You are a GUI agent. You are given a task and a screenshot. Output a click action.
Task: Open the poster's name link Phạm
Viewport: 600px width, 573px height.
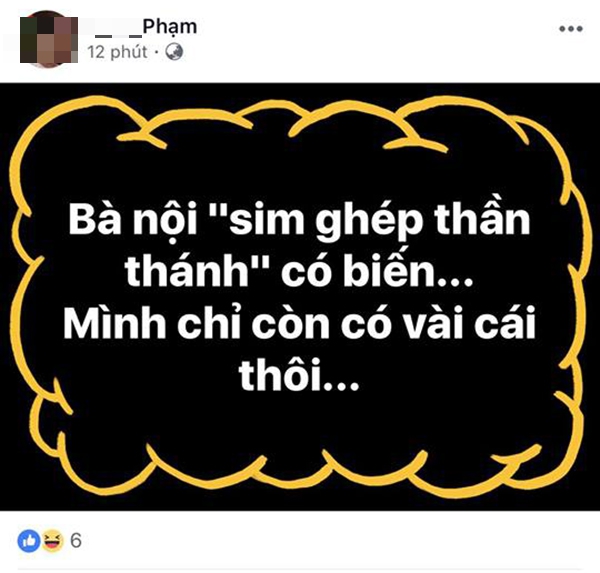tap(170, 27)
